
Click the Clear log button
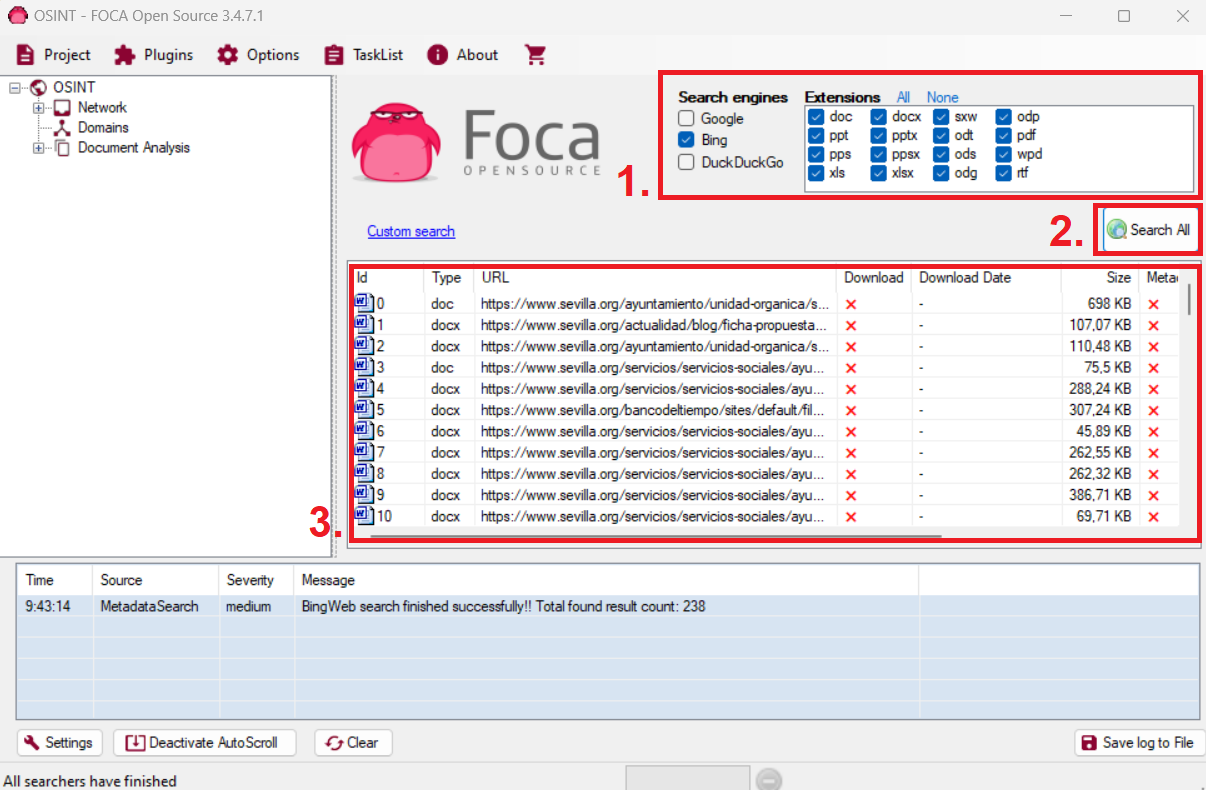click(353, 743)
